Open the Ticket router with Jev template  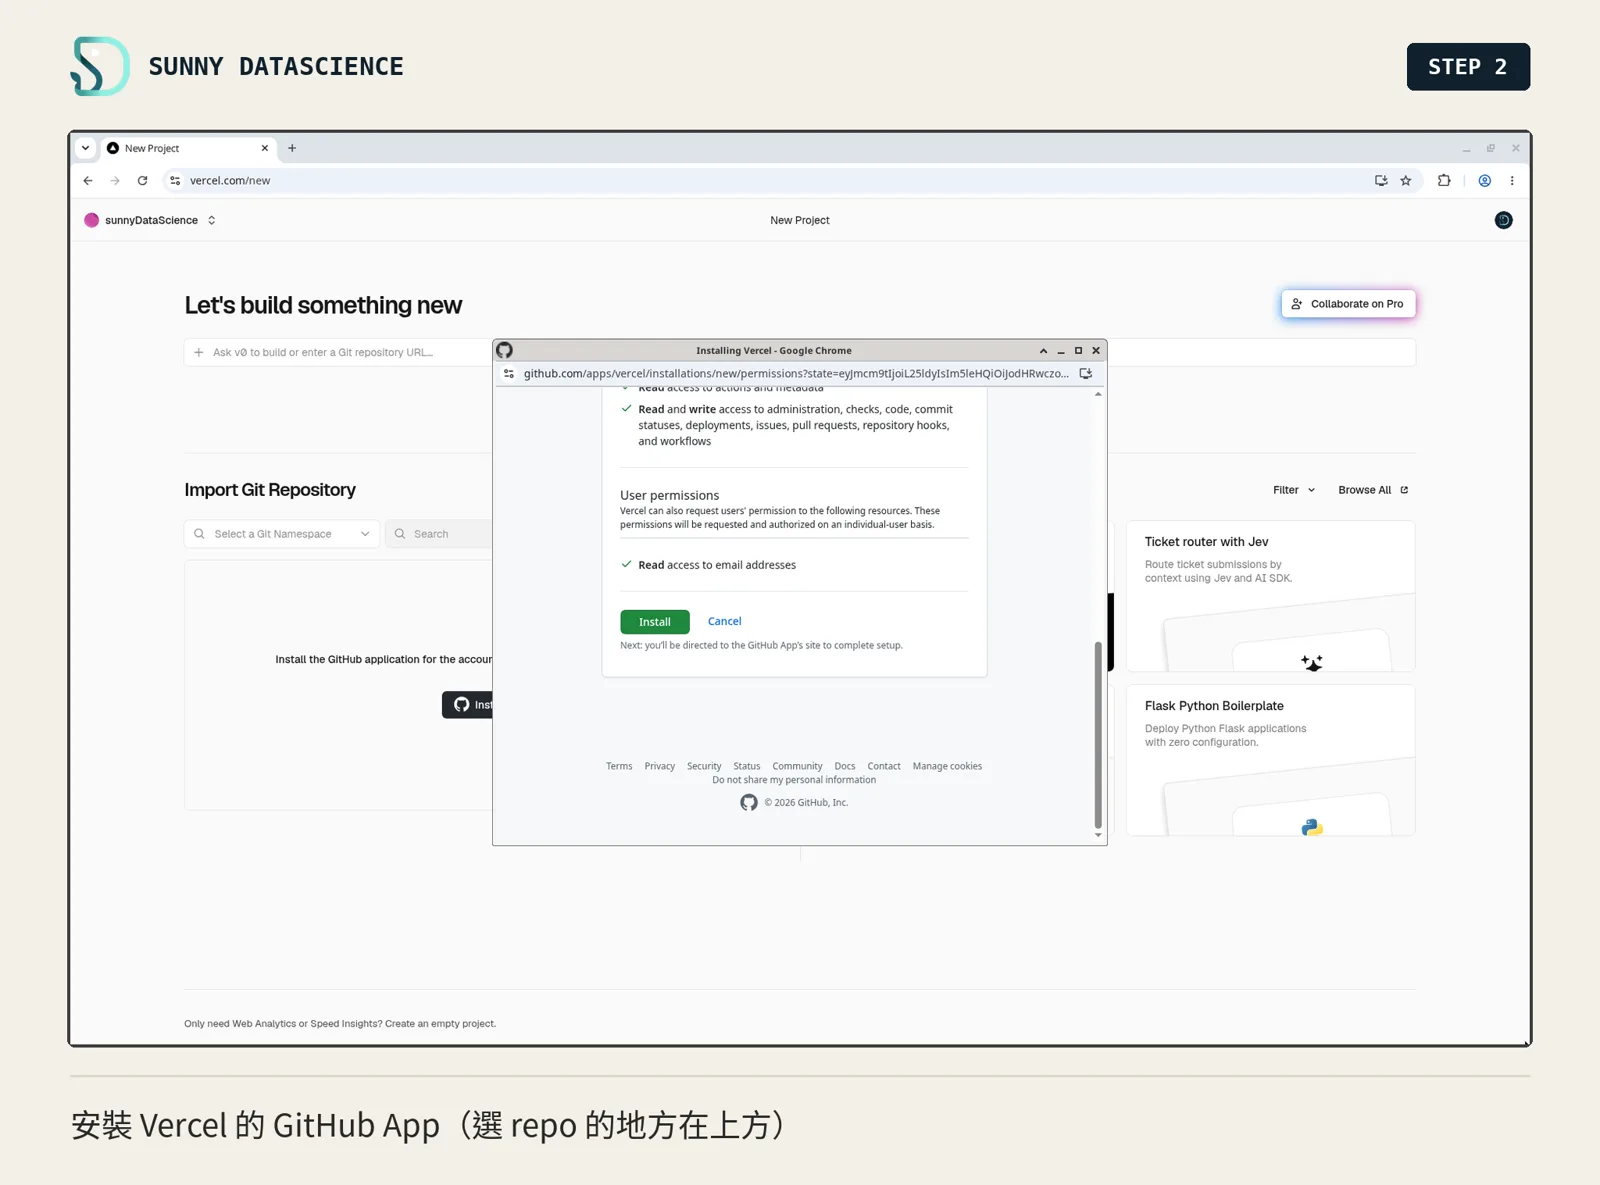click(x=1270, y=596)
